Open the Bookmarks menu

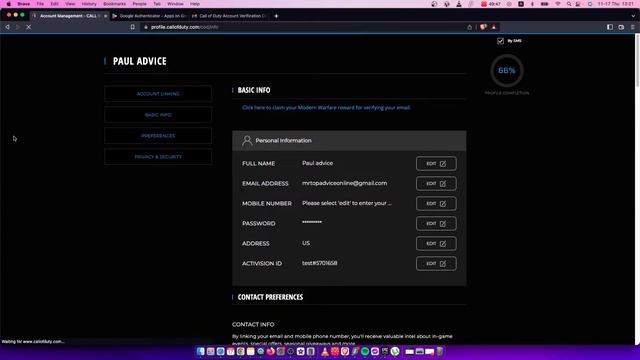coord(114,4)
